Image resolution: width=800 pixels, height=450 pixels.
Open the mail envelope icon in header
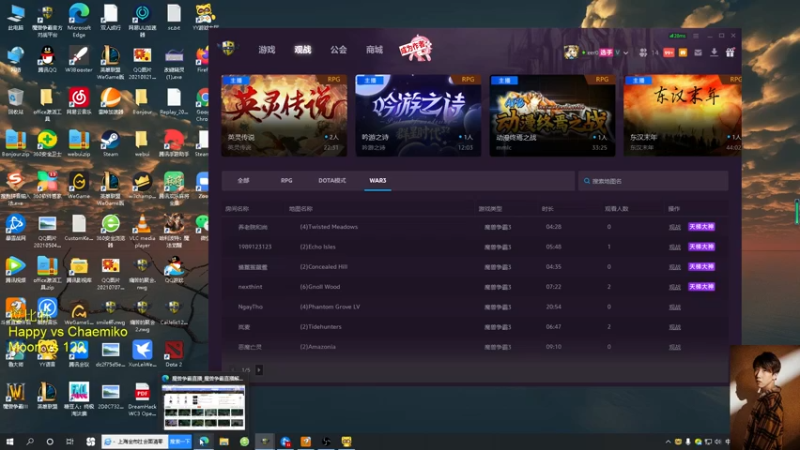point(698,53)
